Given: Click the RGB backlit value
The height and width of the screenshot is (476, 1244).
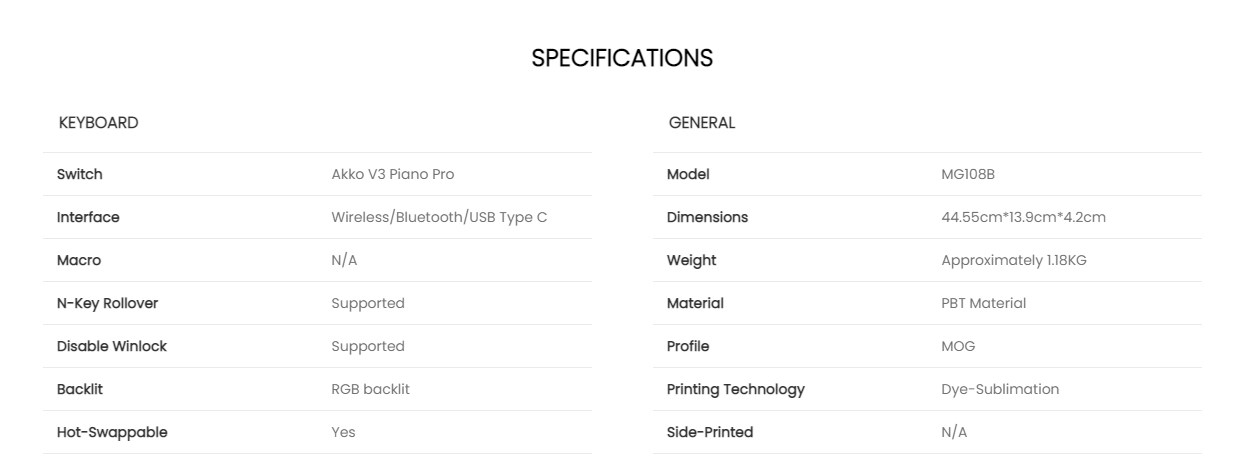Looking at the screenshot, I should 370,389.
